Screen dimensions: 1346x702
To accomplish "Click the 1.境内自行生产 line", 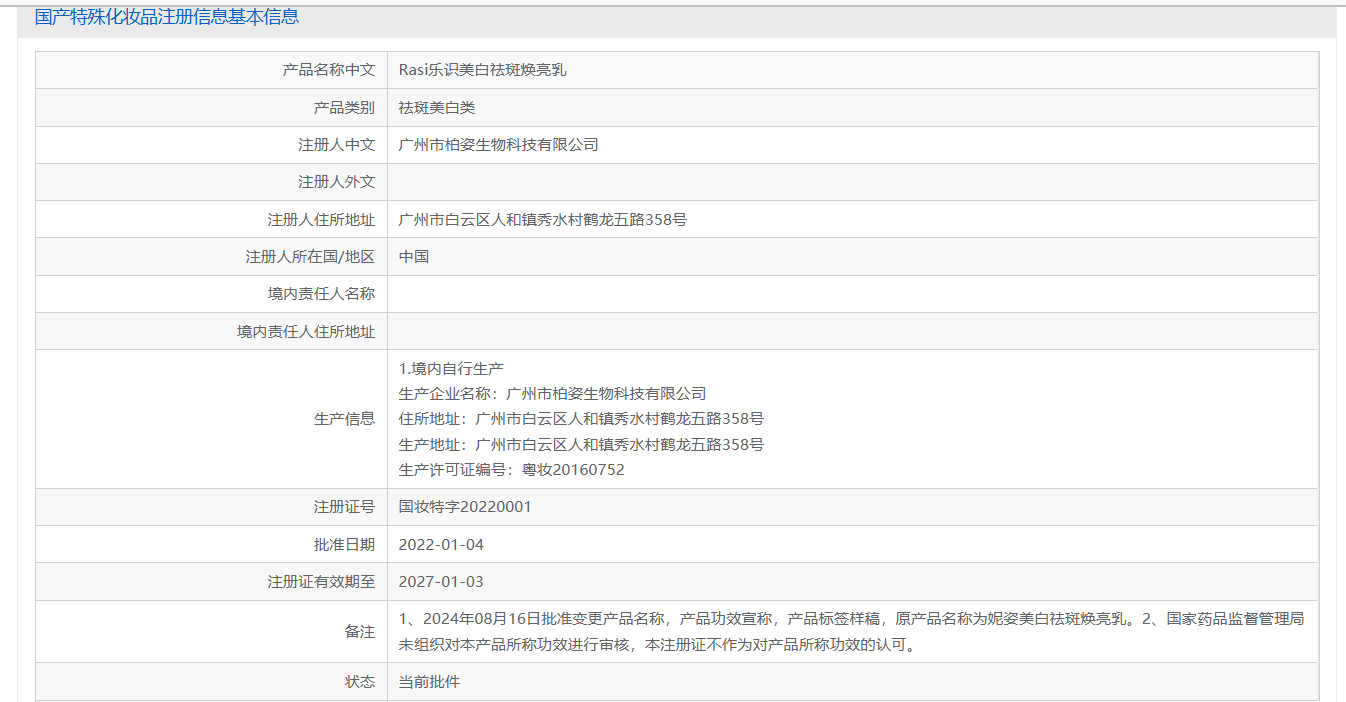I will pyautogui.click(x=444, y=368).
